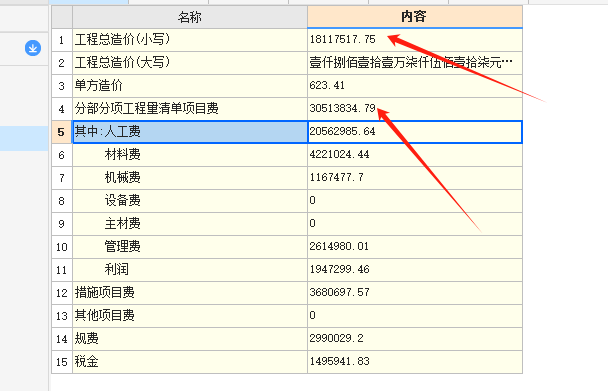Select the 规费 name cell

(x=190, y=339)
